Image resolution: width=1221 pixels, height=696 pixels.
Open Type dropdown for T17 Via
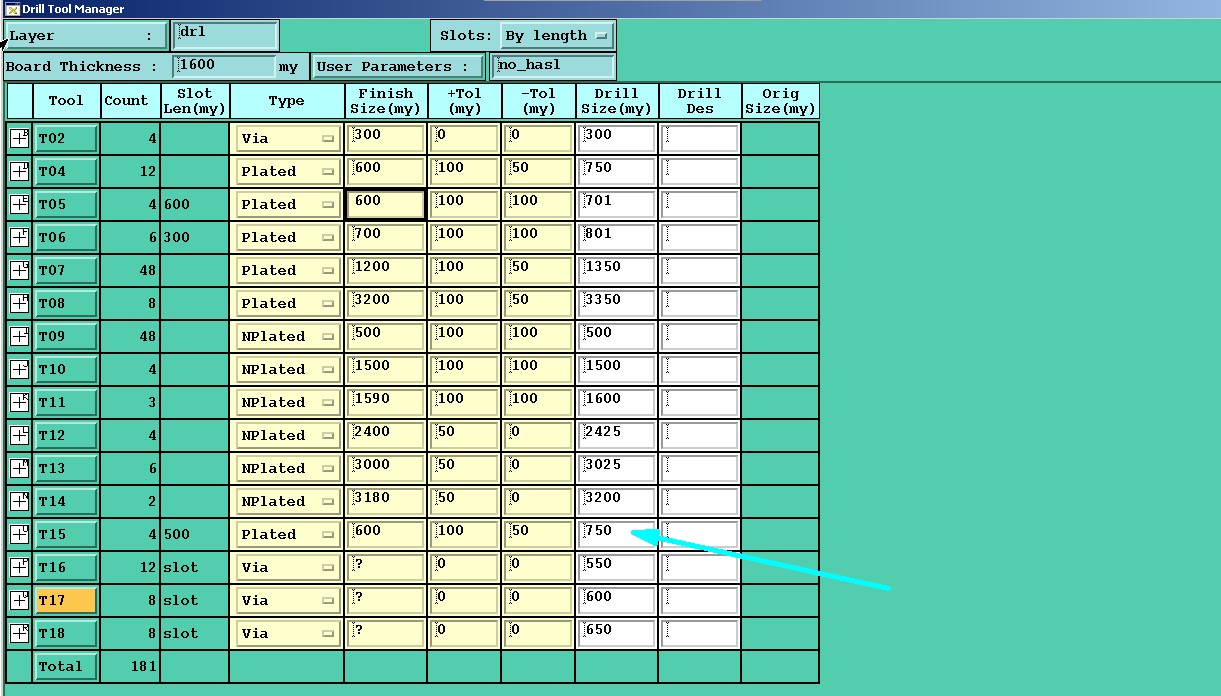[x=288, y=600]
